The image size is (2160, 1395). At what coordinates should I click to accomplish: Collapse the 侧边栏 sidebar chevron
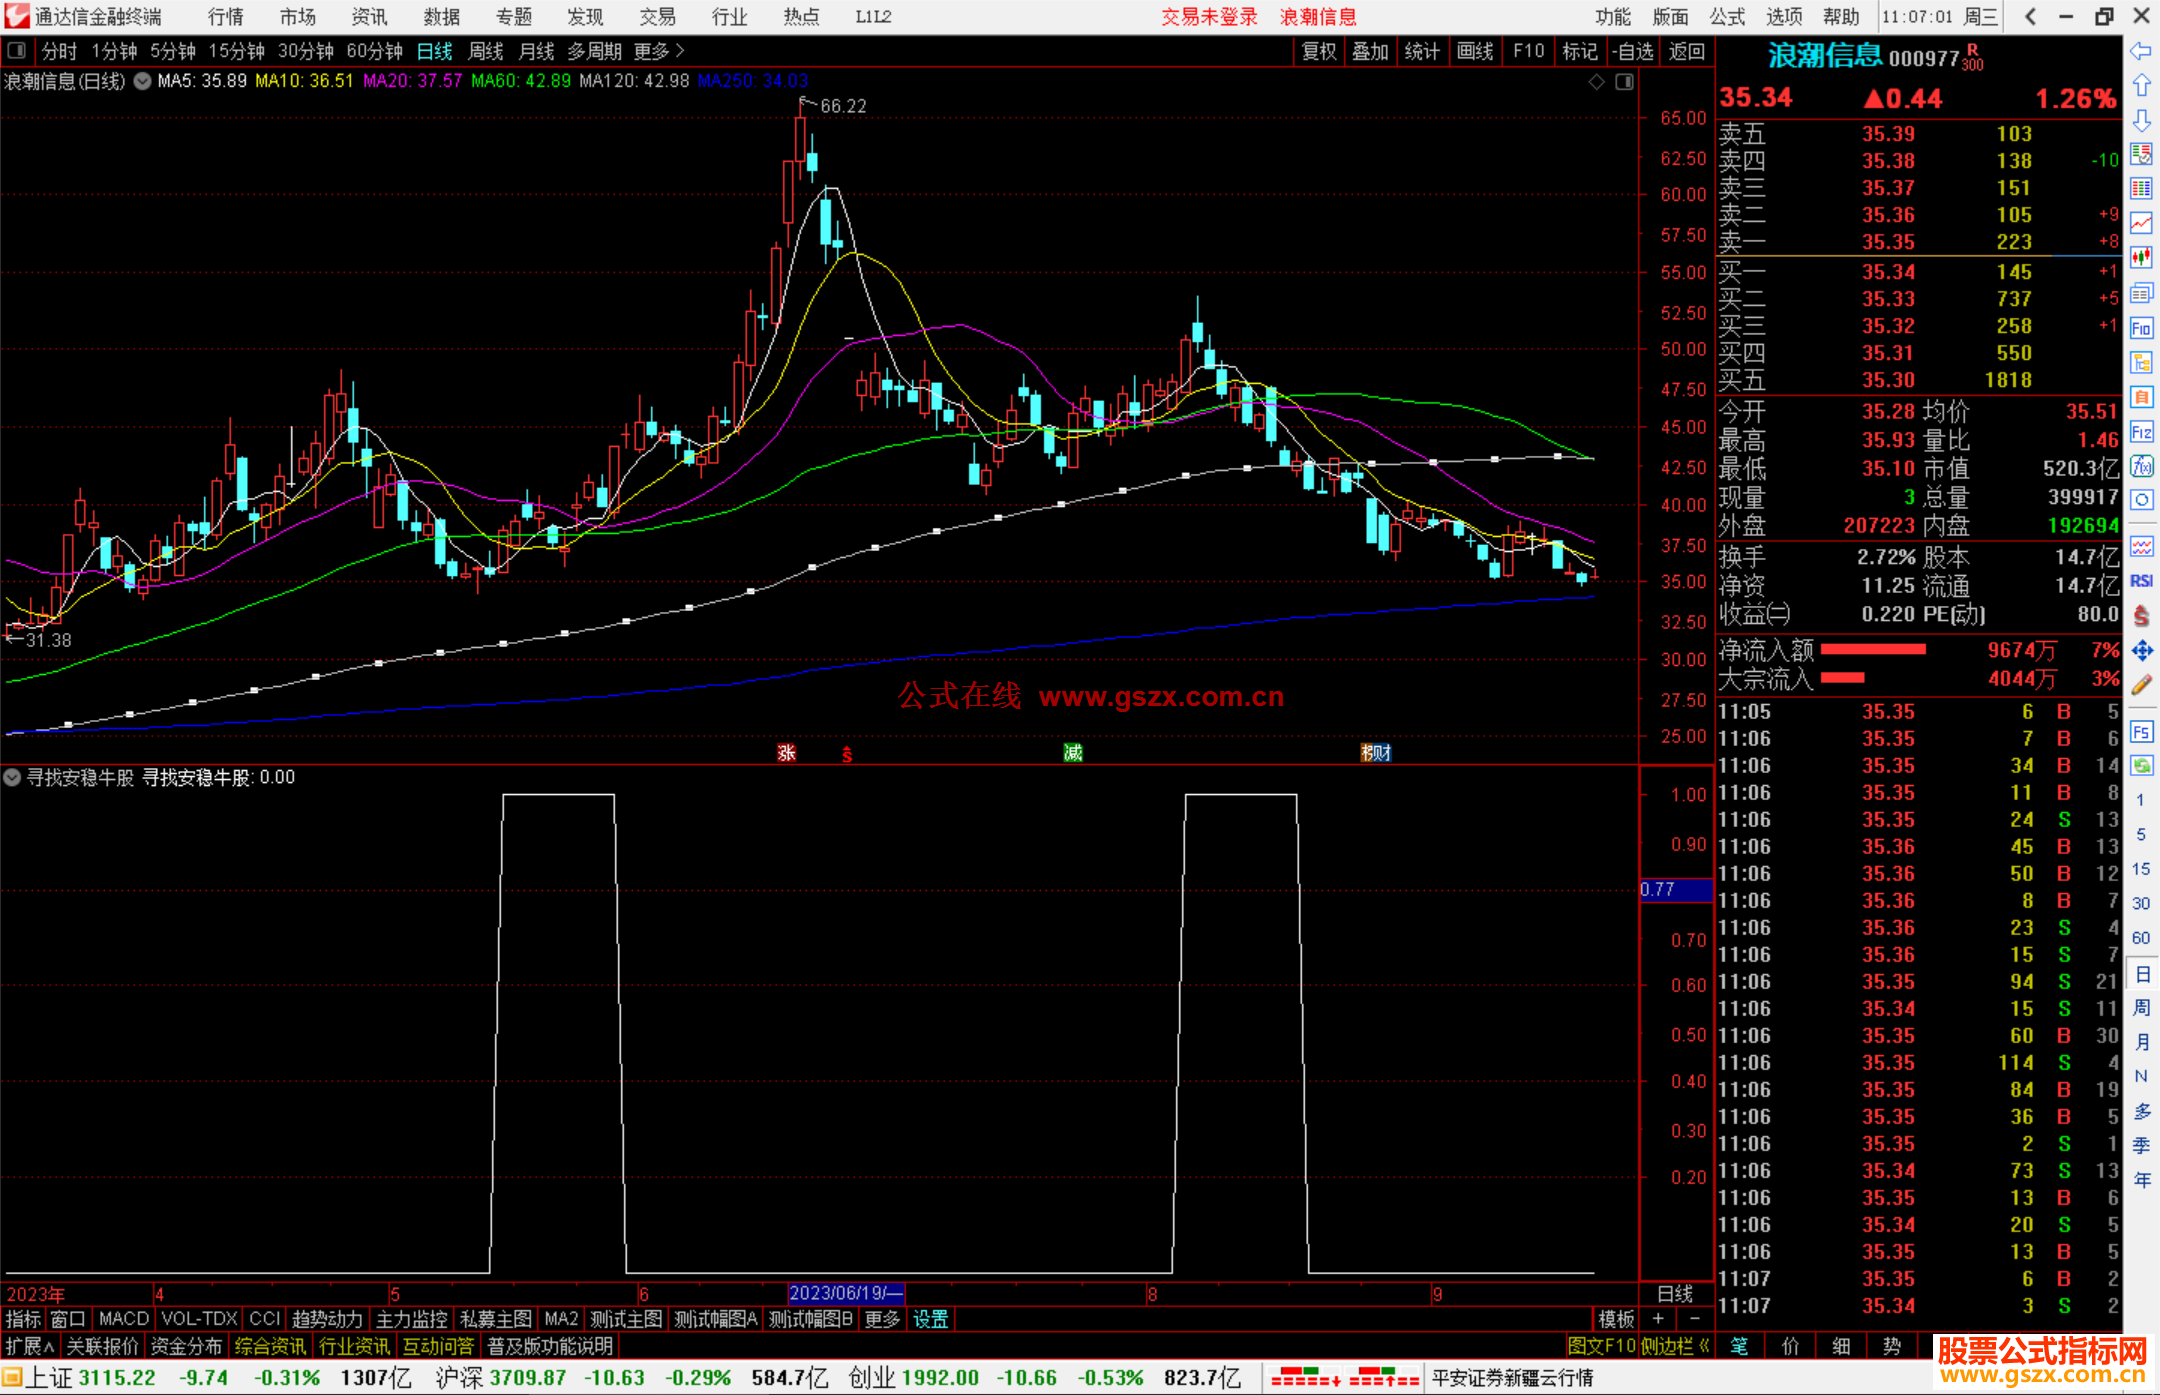(1704, 1346)
